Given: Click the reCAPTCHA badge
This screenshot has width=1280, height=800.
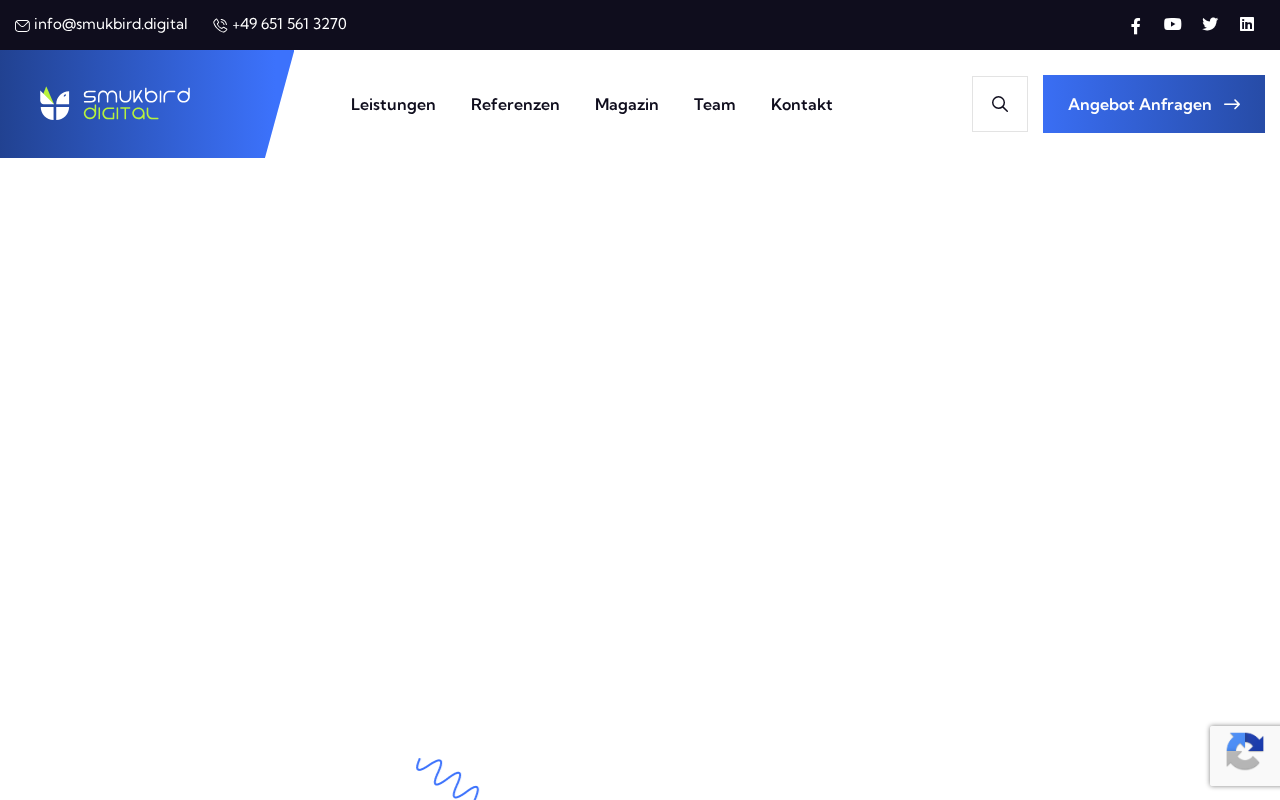Looking at the screenshot, I should [x=1245, y=756].
